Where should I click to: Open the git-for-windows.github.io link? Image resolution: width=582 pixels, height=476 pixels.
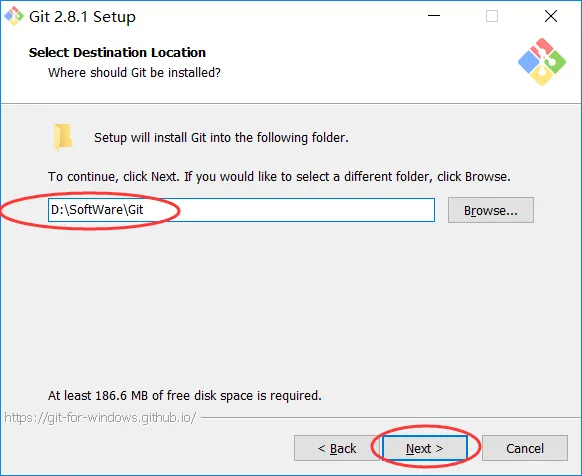point(100,418)
